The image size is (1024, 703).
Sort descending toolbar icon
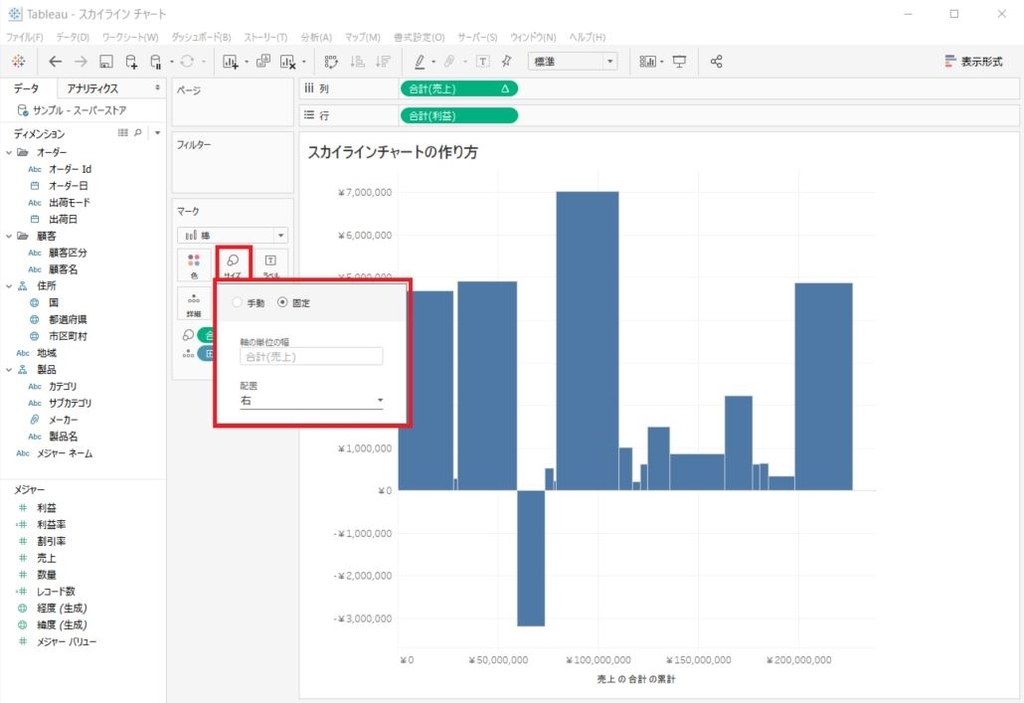[383, 61]
